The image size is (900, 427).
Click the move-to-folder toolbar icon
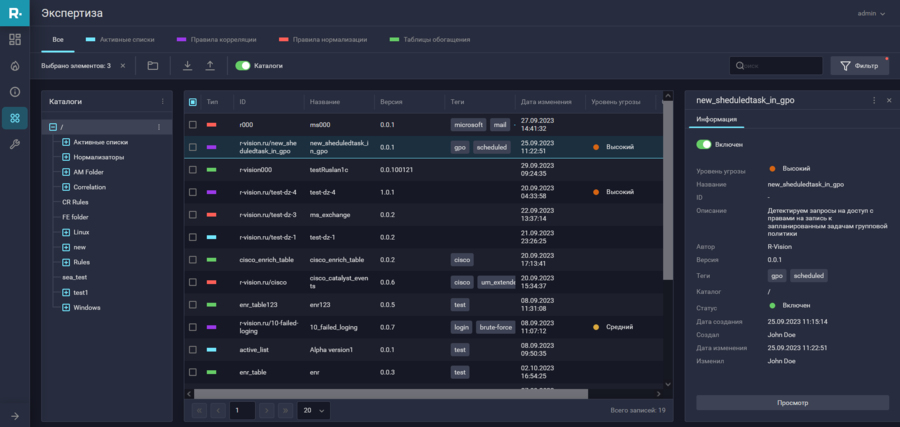point(153,66)
